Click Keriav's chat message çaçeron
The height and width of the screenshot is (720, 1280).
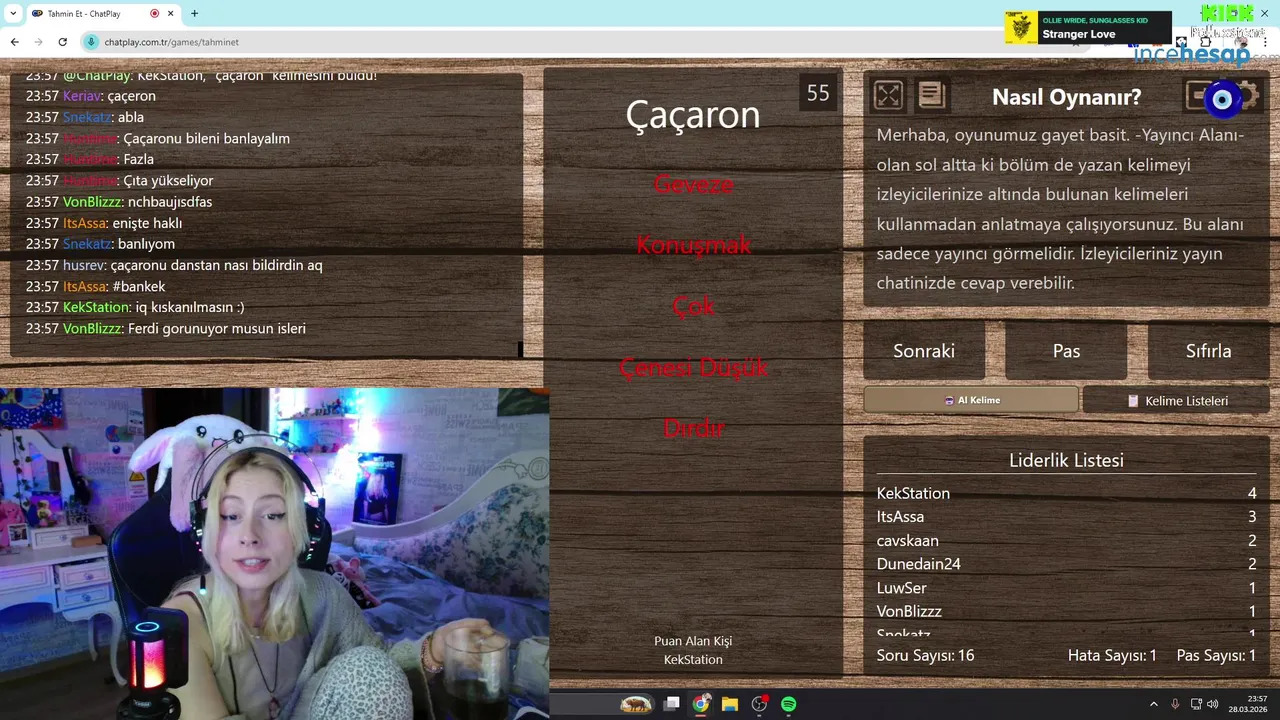pyautogui.click(x=131, y=96)
